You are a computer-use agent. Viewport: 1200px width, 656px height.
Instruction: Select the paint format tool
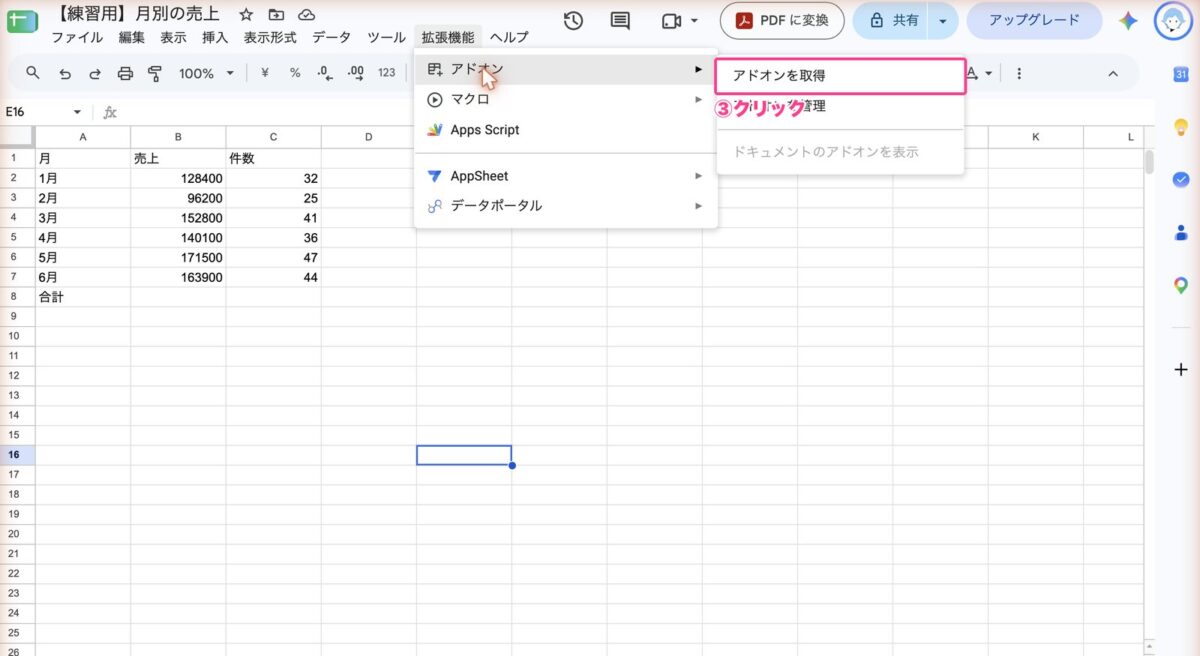[x=155, y=73]
